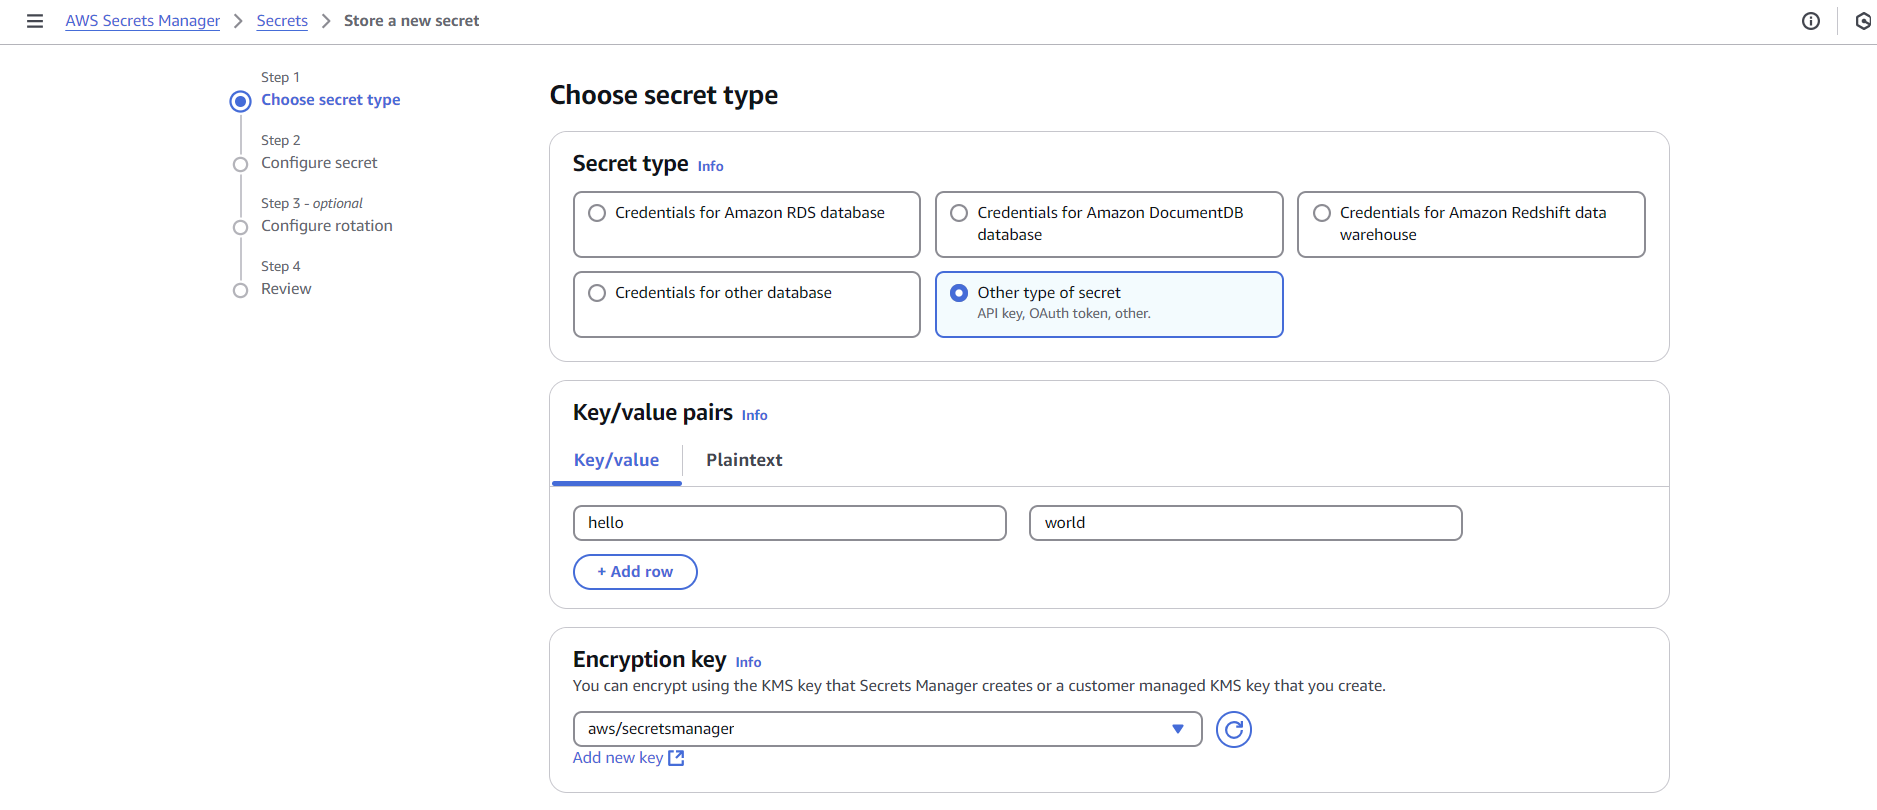Open Info link next to Secret type

[710, 166]
